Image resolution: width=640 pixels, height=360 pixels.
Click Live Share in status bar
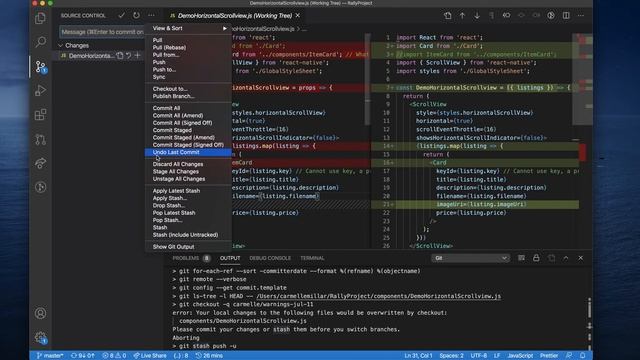[x=150, y=356]
